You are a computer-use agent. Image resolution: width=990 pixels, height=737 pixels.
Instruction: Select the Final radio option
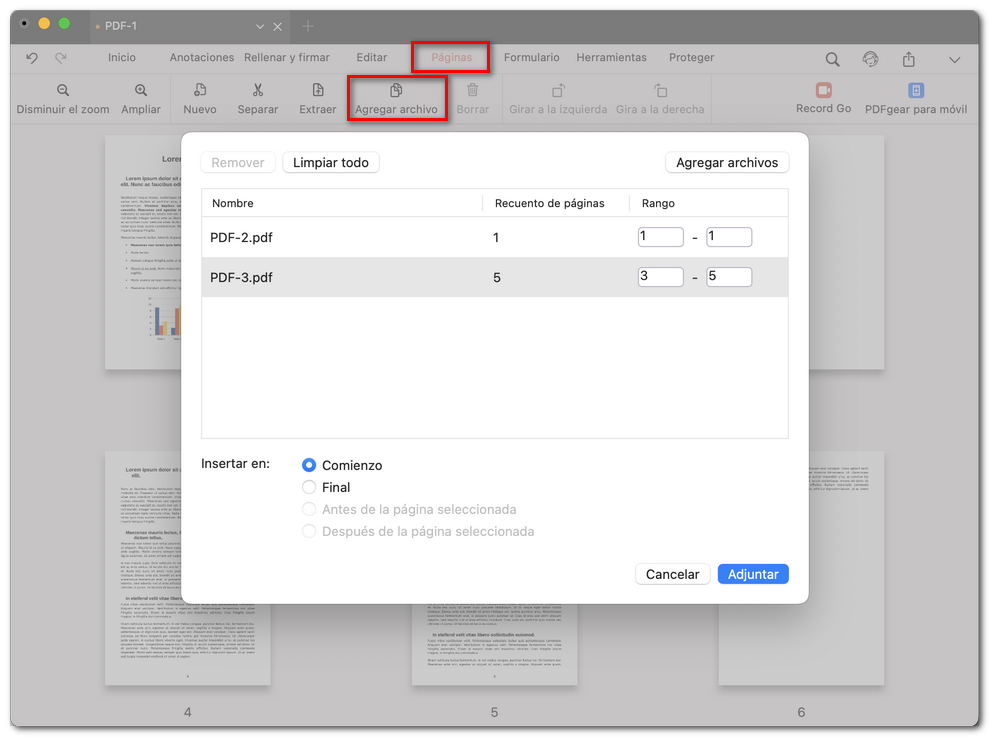(309, 487)
